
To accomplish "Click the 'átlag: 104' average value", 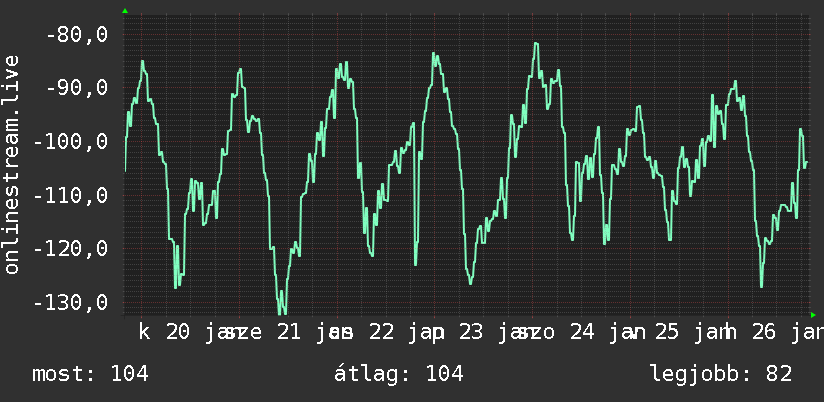I will pyautogui.click(x=399, y=374).
